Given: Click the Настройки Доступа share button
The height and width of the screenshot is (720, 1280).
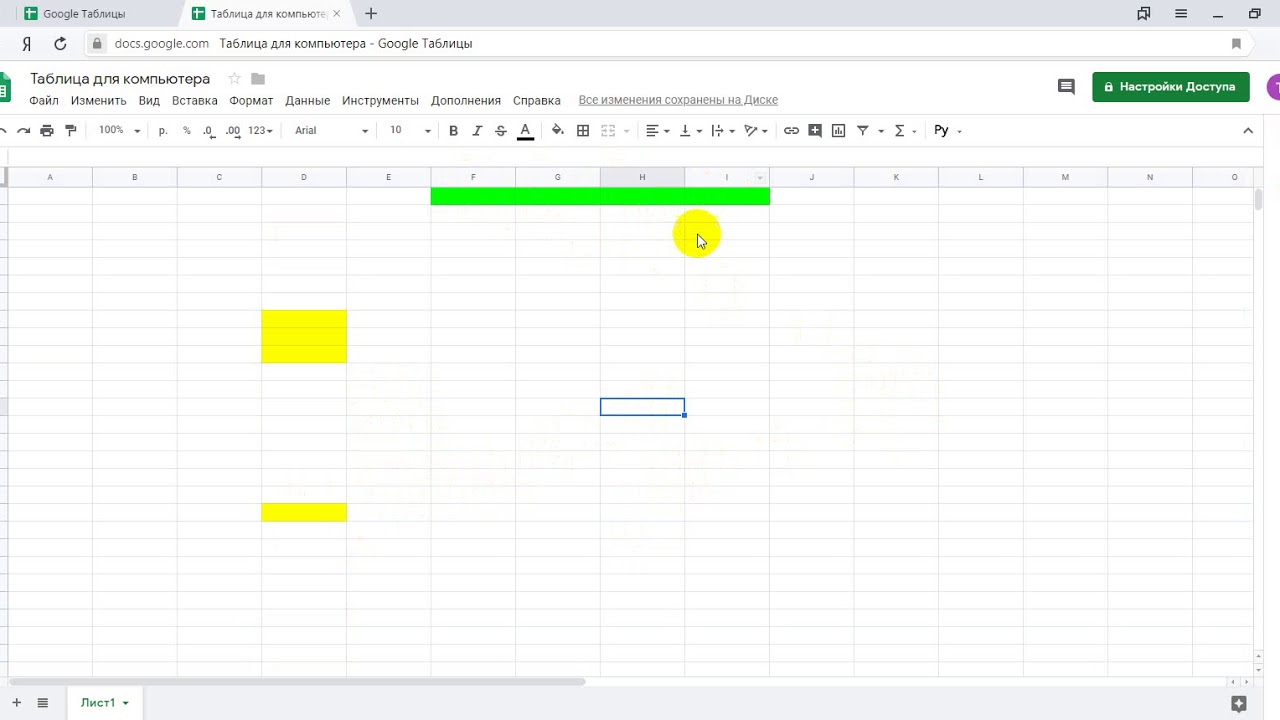Looking at the screenshot, I should point(1171,87).
